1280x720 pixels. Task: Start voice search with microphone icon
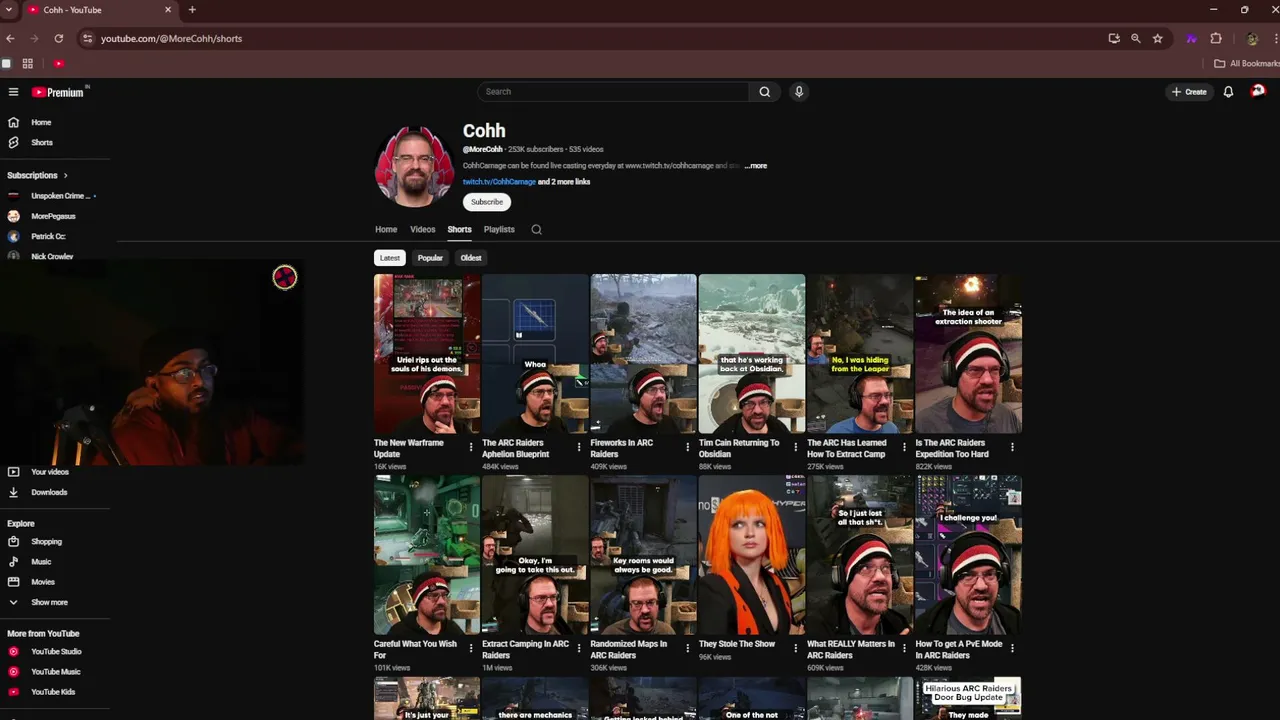pyautogui.click(x=798, y=92)
